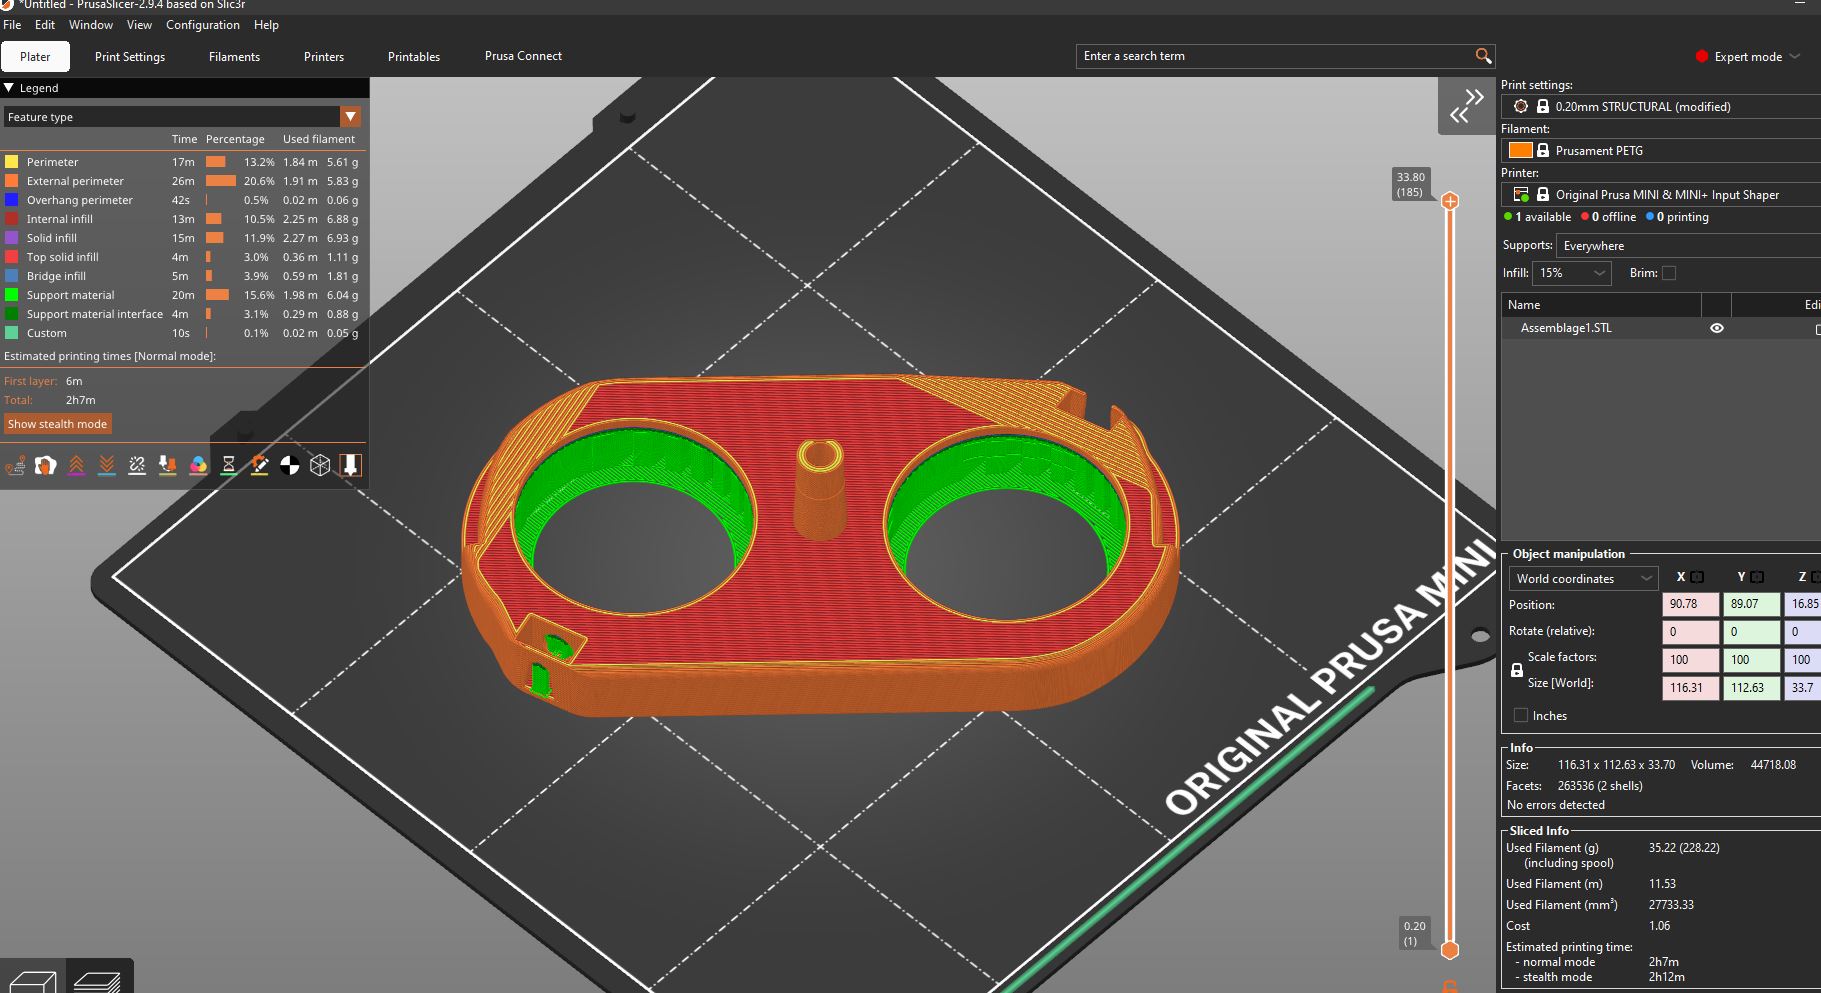This screenshot has width=1821, height=993.
Task: Toggle retractions upward chevrons icon
Action: click(76, 465)
